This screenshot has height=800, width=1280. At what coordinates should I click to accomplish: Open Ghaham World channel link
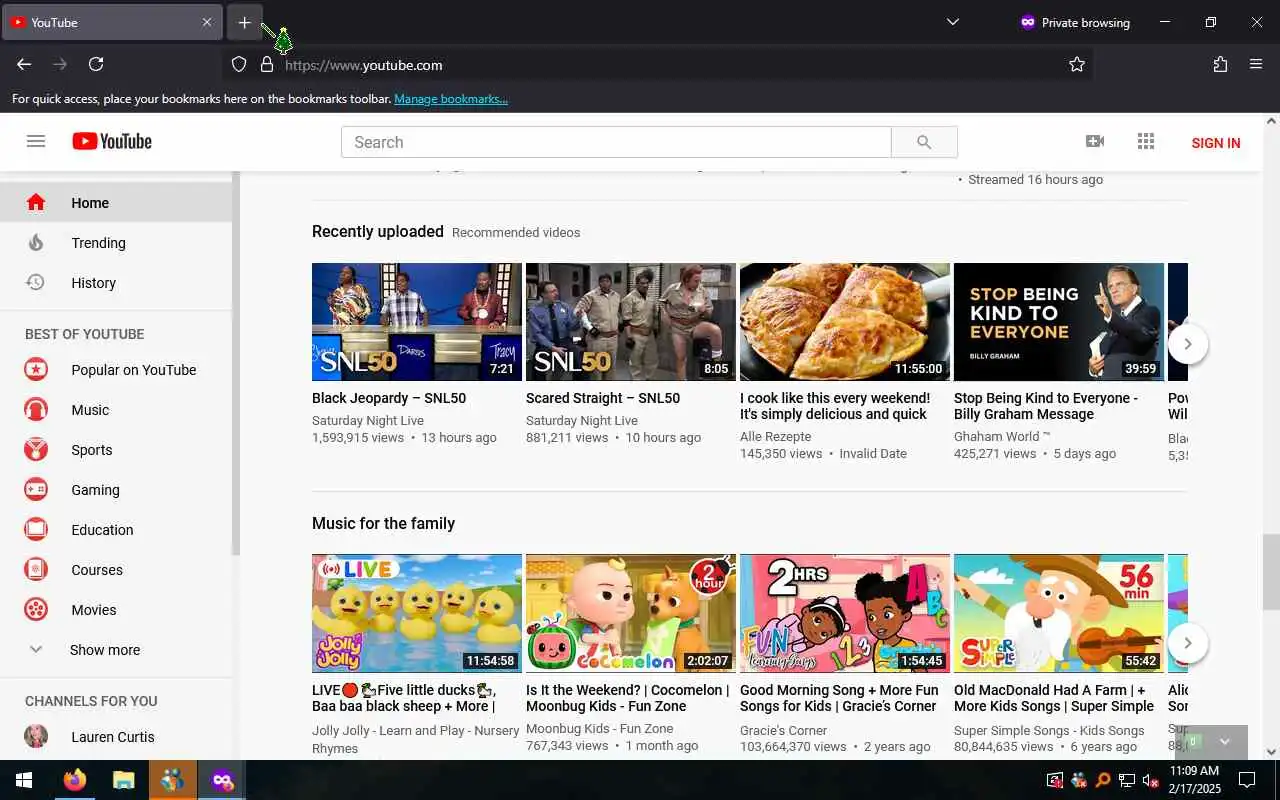pos(1002,437)
